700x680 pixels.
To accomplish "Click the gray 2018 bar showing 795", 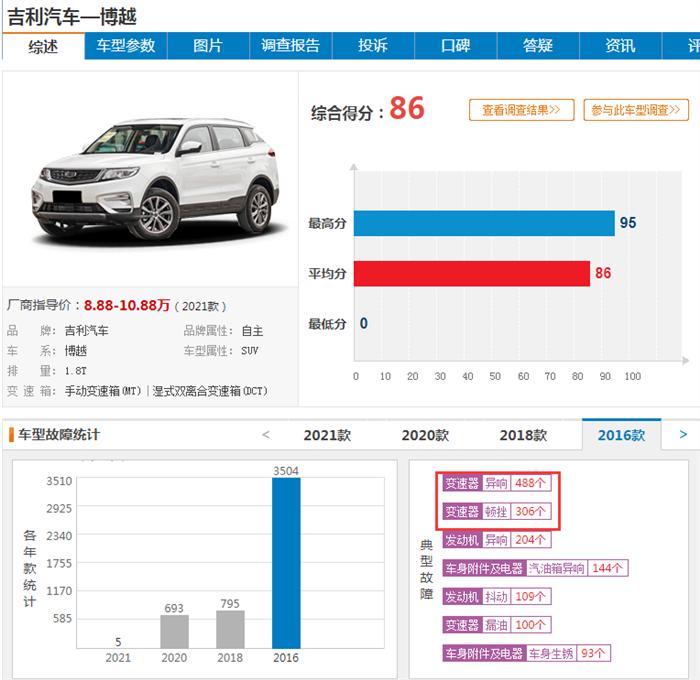I will pos(230,629).
